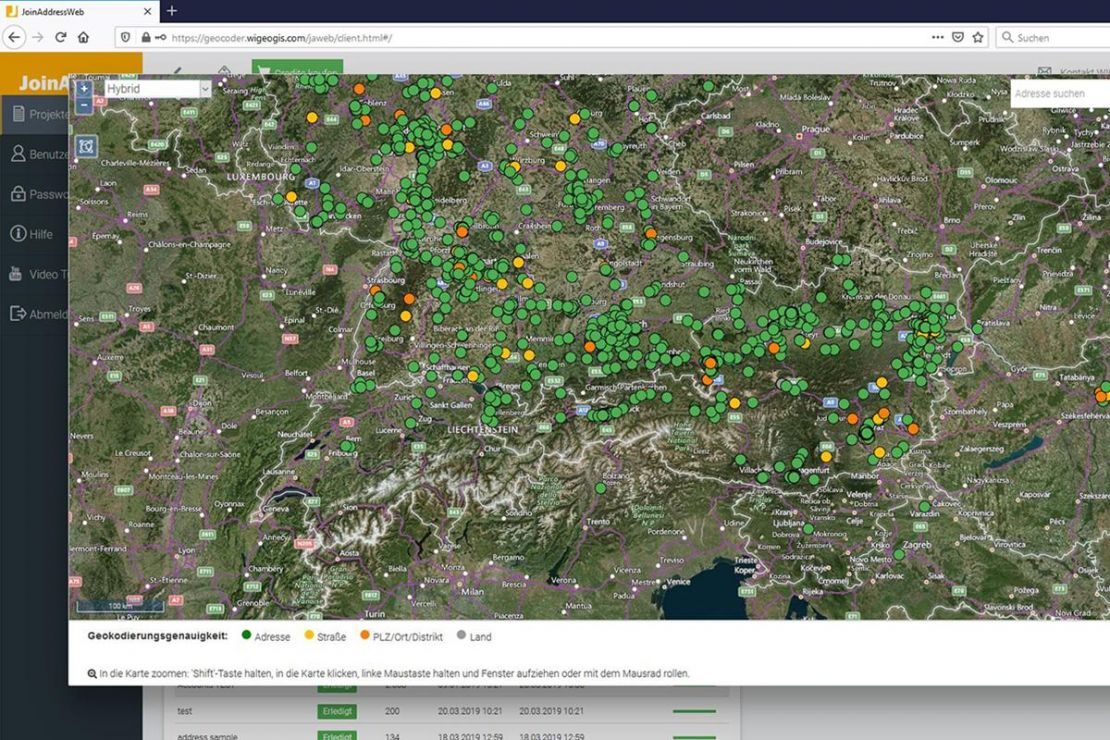Click the Geokodierungsgenauigkeit label
The width and height of the screenshot is (1110, 740).
(157, 636)
